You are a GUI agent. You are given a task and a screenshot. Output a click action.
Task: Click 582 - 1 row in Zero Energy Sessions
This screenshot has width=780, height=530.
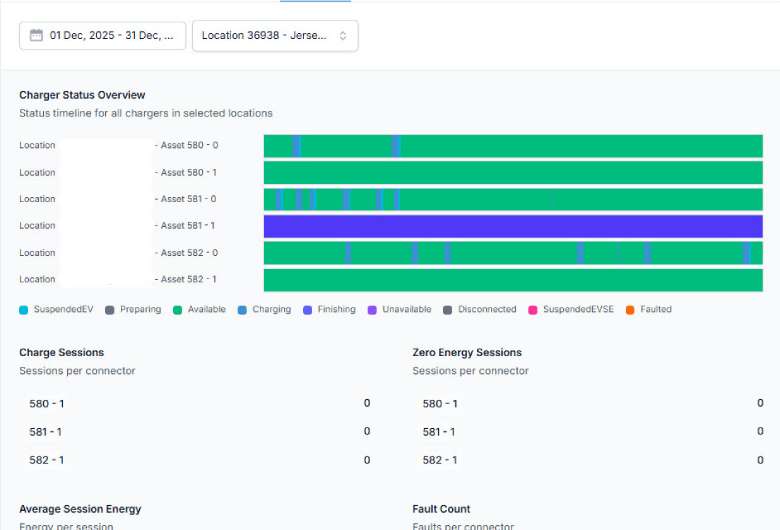[439, 460]
